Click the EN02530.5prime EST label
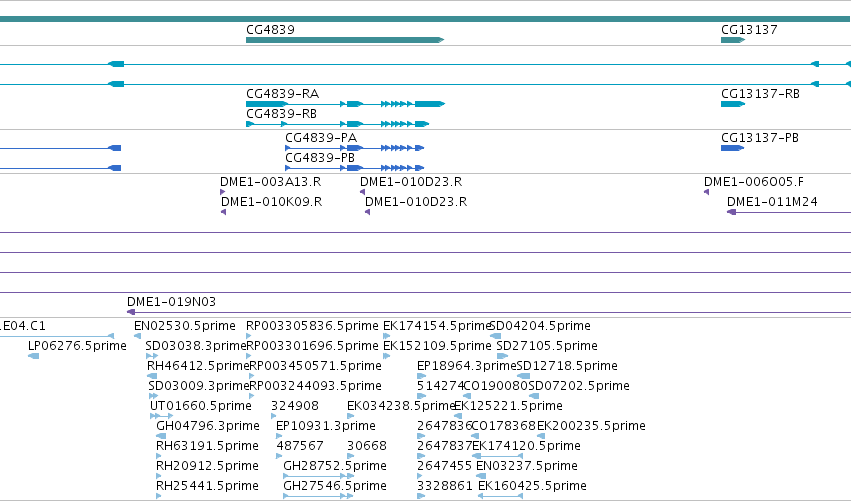Screen dimensions: 851x501 coord(185,326)
